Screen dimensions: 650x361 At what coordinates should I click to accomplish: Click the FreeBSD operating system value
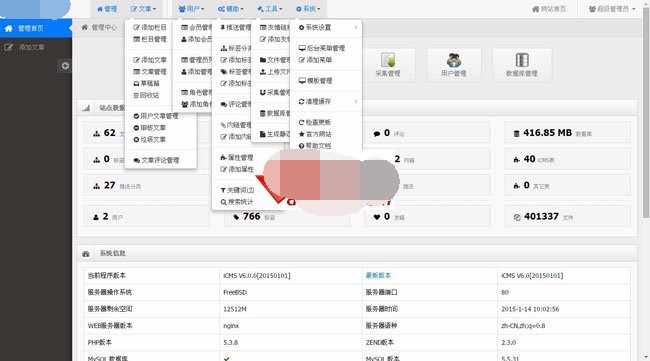235,292
